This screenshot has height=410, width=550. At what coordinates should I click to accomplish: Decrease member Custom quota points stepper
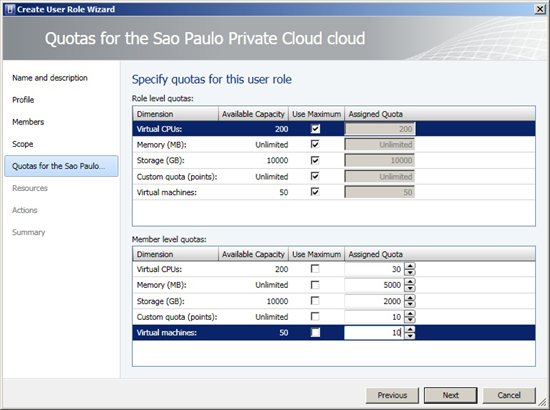coord(410,320)
